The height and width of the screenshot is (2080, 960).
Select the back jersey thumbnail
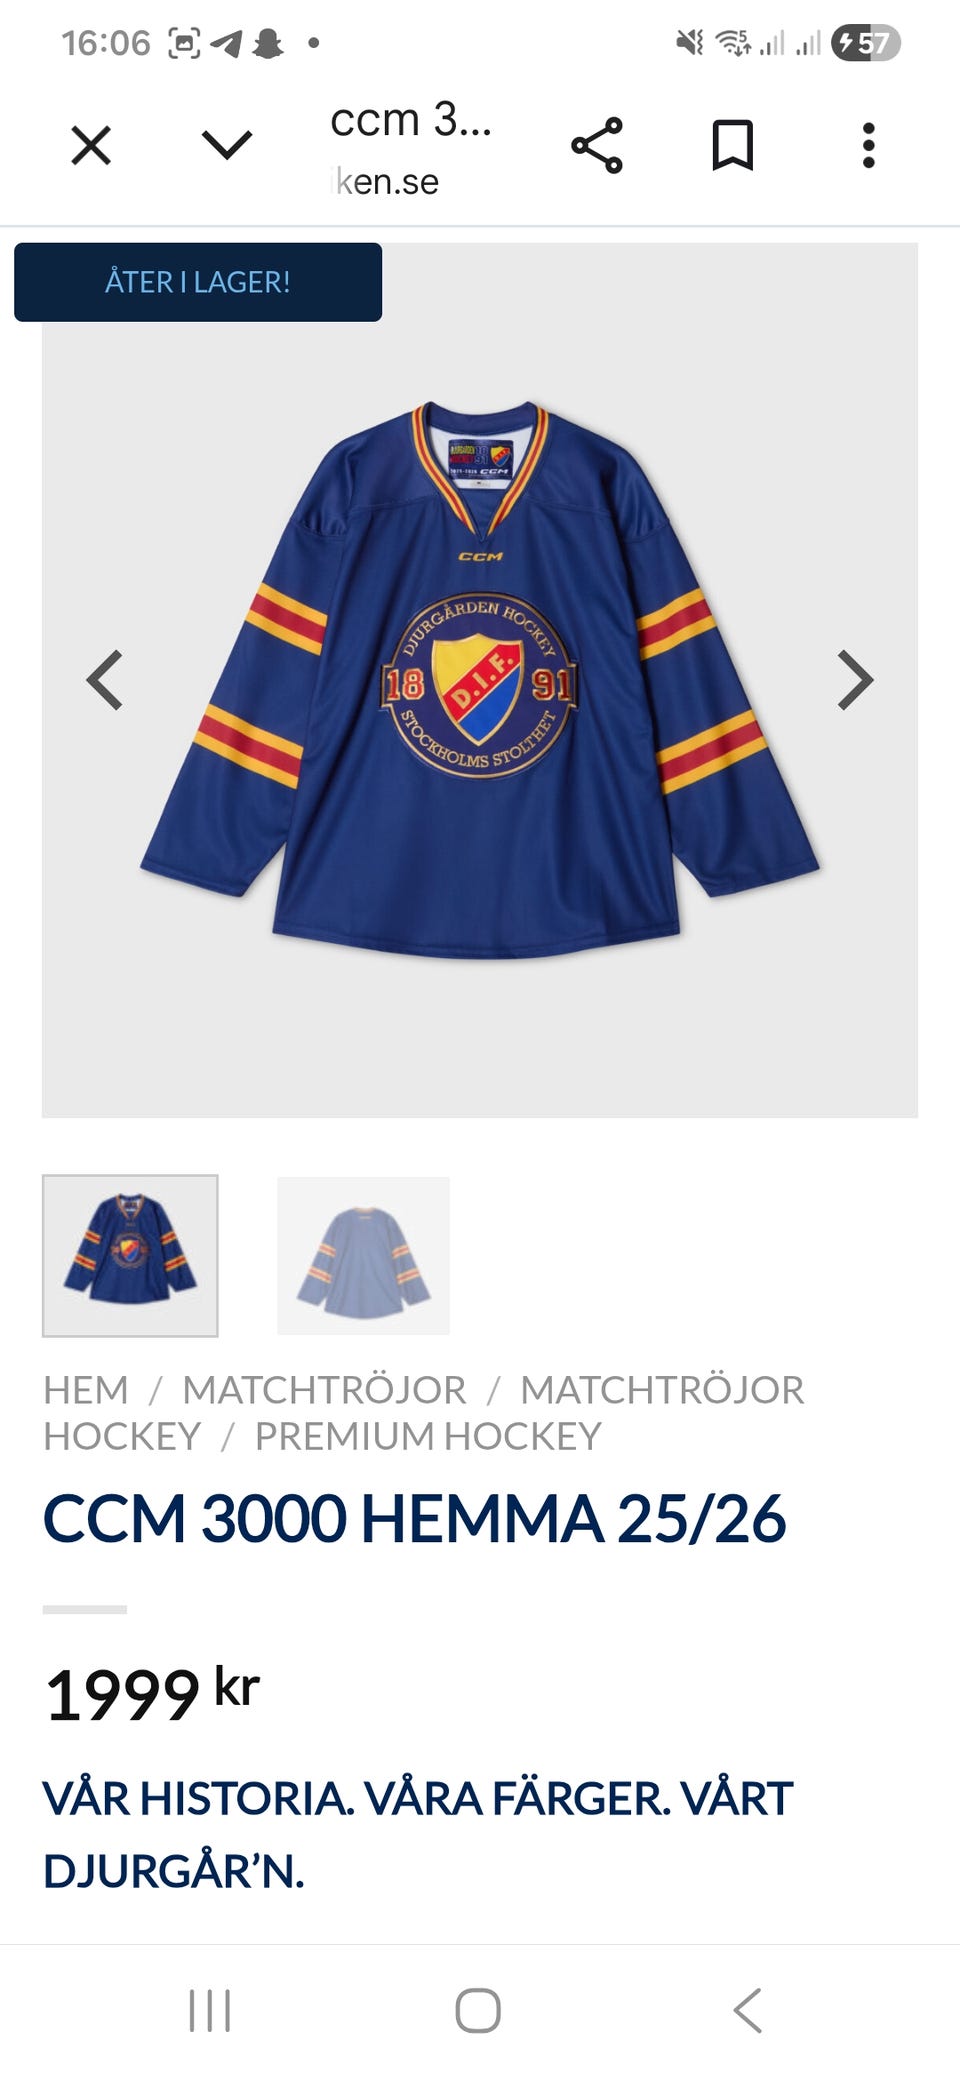coord(363,1255)
